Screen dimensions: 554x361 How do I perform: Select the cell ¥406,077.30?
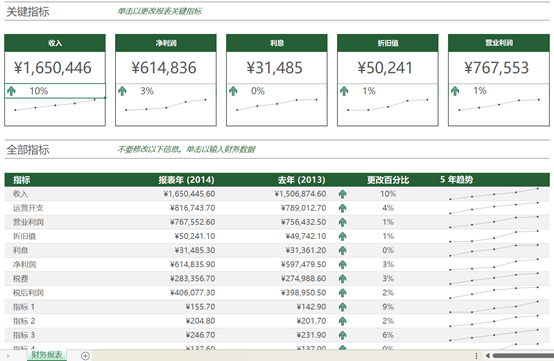(x=192, y=293)
